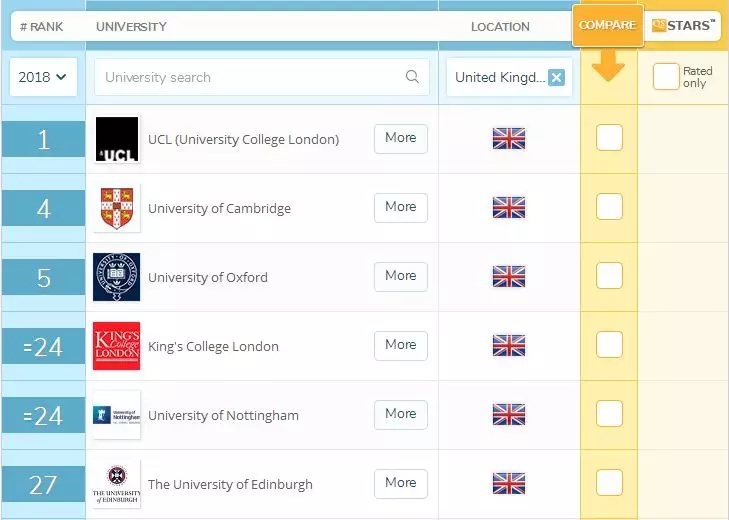This screenshot has width=729, height=520.
Task: Tick compare checkbox for UCL
Action: tap(609, 138)
